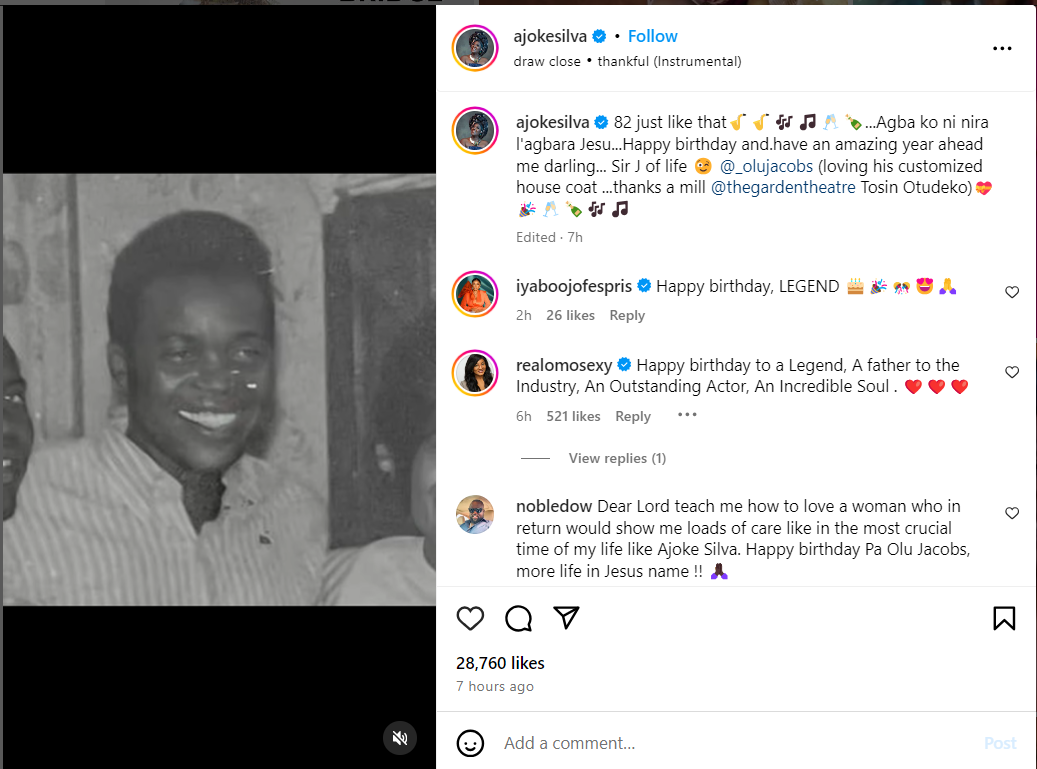Viewport: 1037px width, 769px height.
Task: Follow ajokesilva
Action: pos(652,36)
